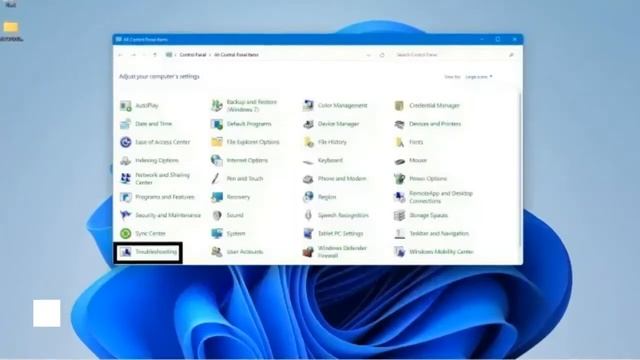The width and height of the screenshot is (640, 360).
Task: Open the Sound speaker icon
Action: click(217, 215)
